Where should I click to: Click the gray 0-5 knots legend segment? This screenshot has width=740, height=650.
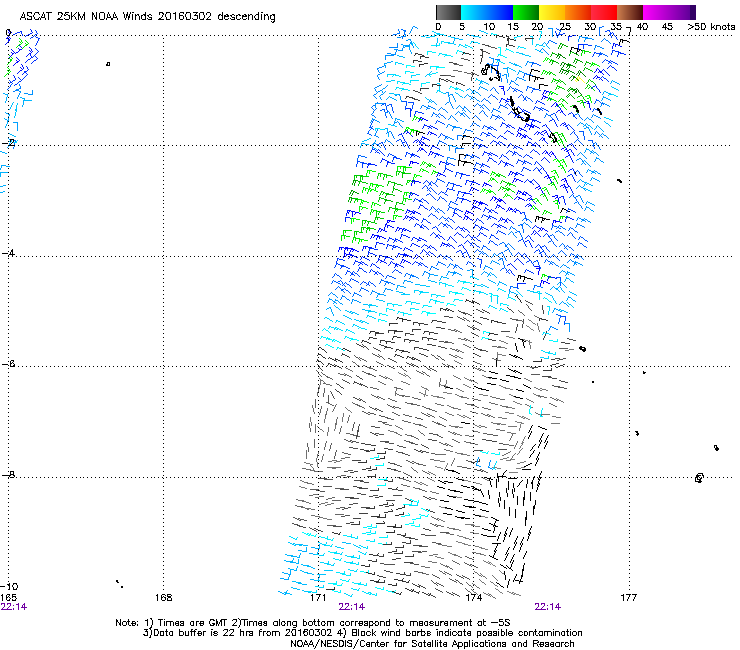coord(448,12)
